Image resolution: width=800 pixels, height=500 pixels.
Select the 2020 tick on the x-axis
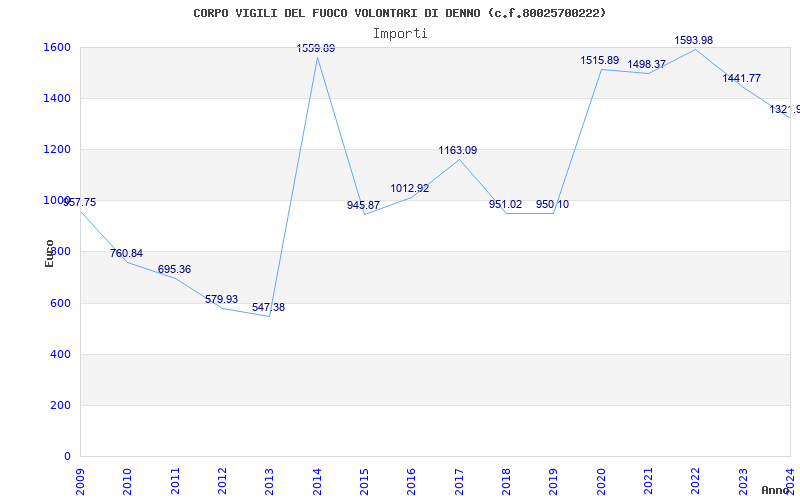601,479
